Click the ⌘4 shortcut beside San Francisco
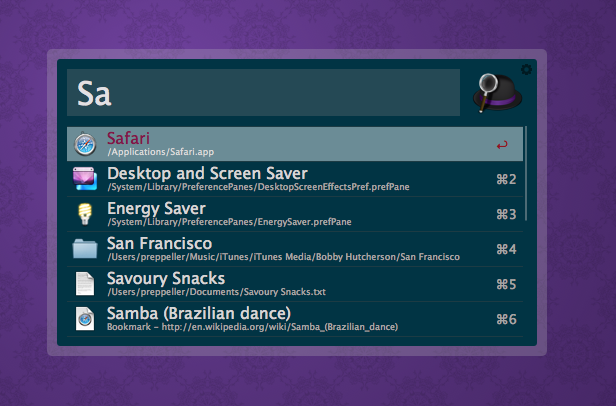 pos(505,250)
